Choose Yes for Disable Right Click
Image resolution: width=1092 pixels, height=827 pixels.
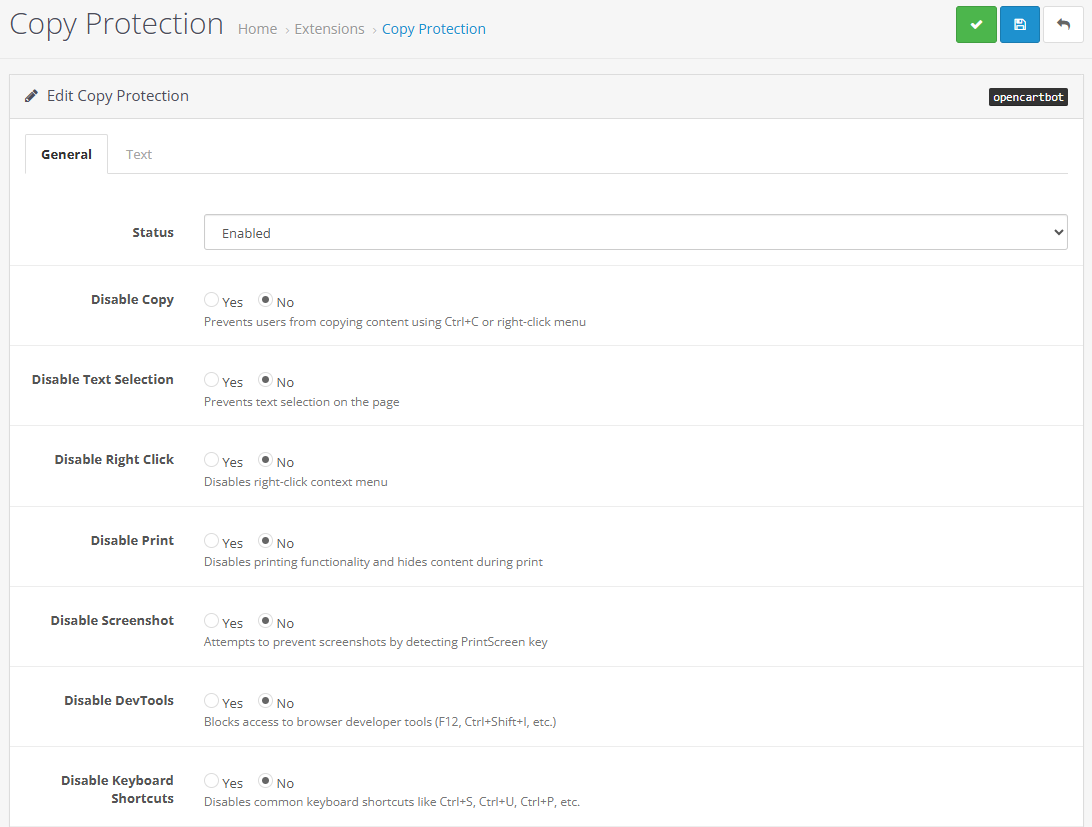[212, 460]
